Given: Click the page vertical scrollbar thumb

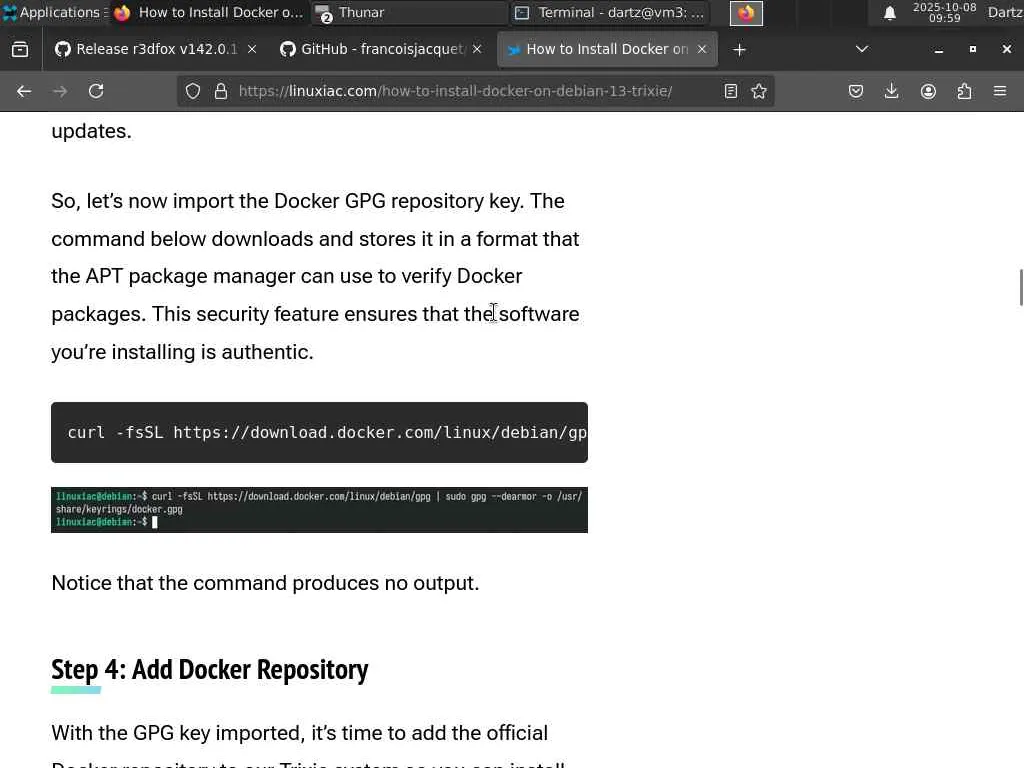Looking at the screenshot, I should pos(1021,287).
